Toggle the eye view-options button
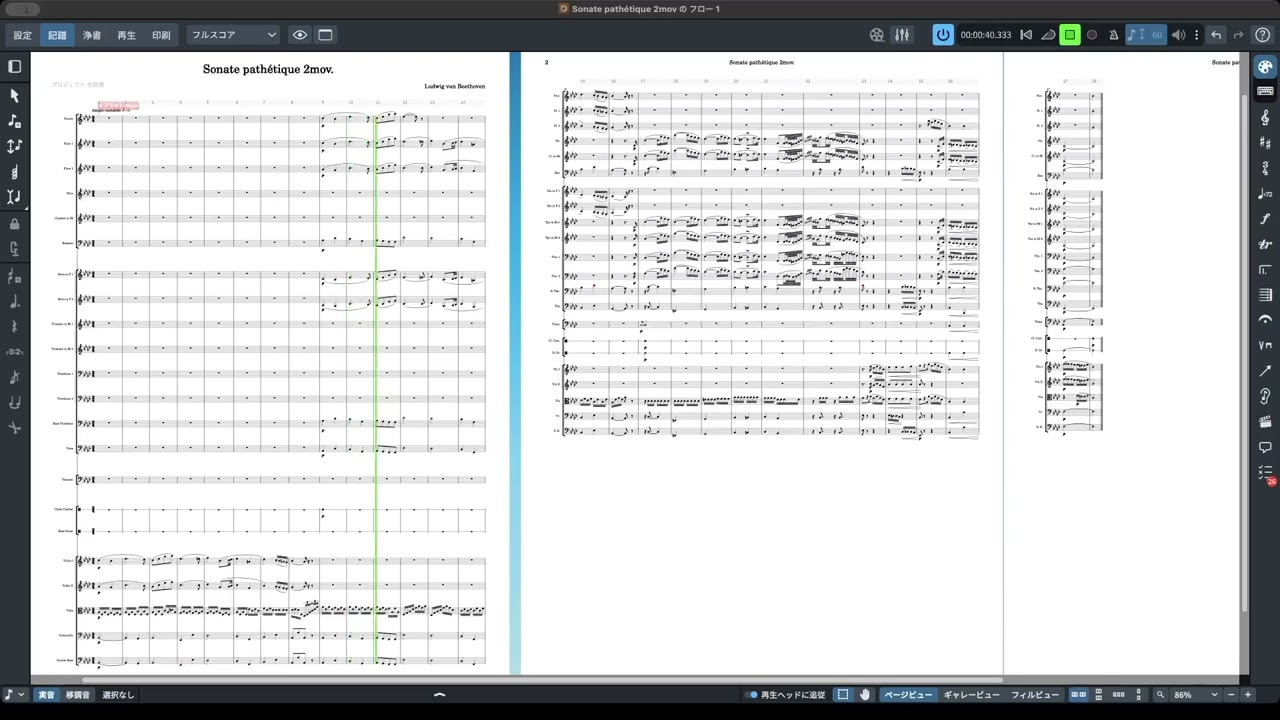The height and width of the screenshot is (720, 1280). pyautogui.click(x=299, y=35)
